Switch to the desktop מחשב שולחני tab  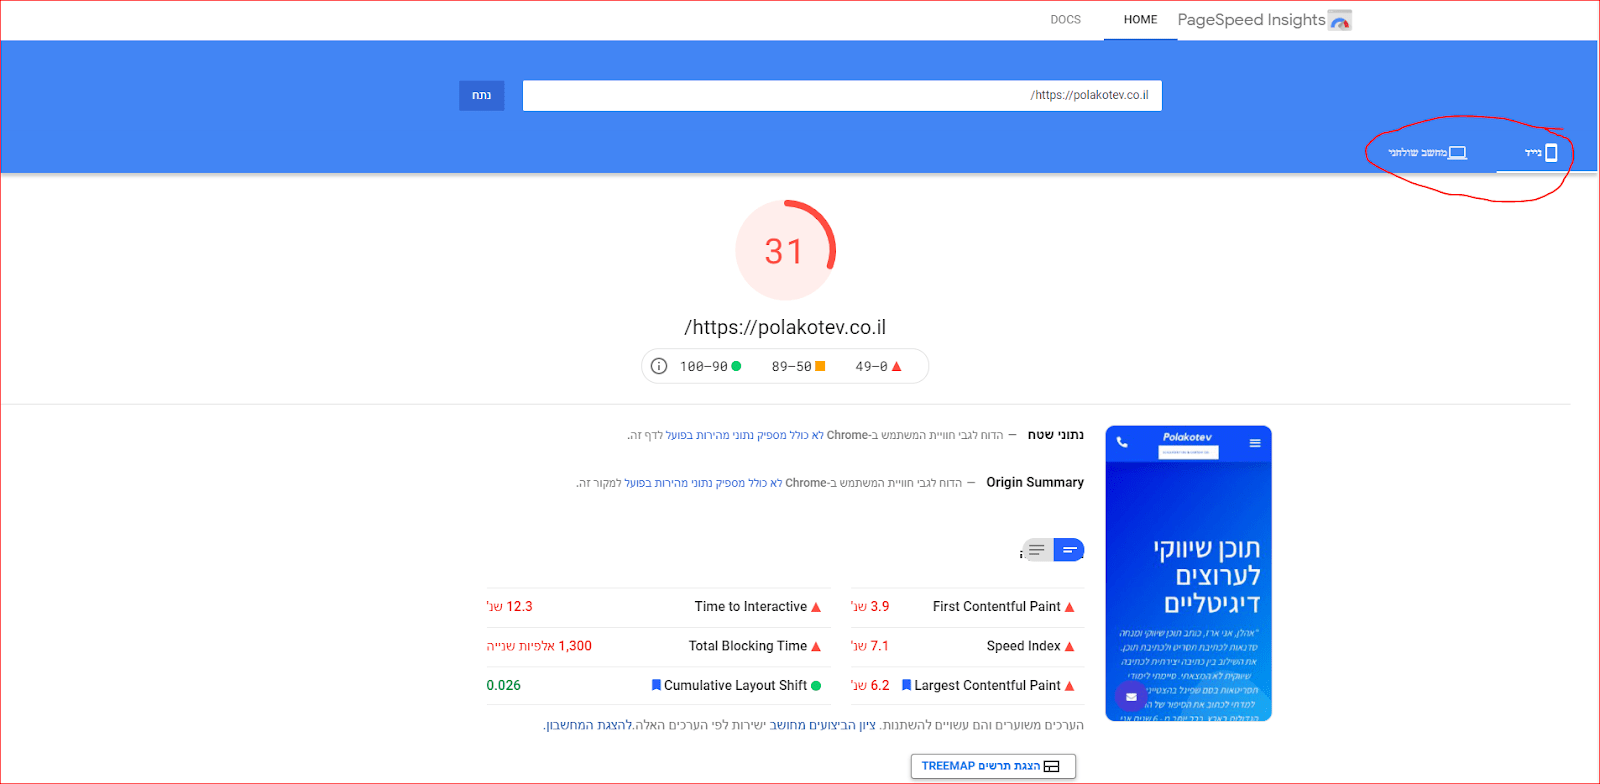point(1427,153)
